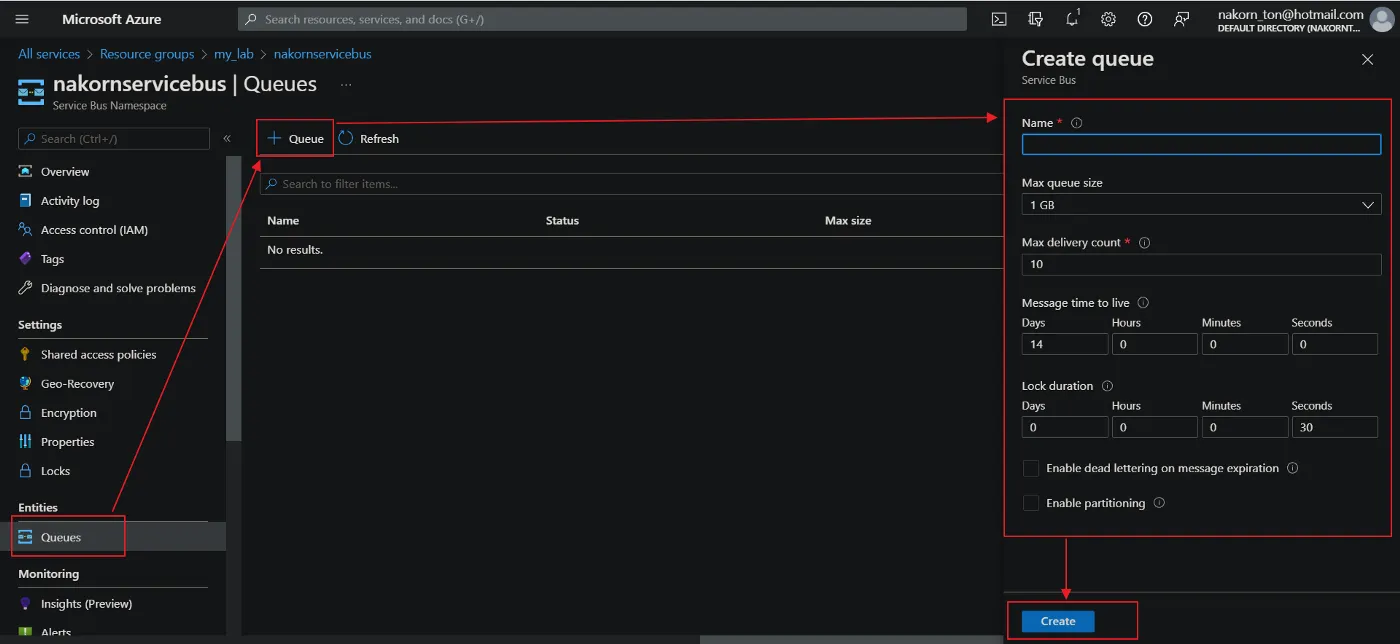
Task: Click the plus Queue button
Action: (x=295, y=139)
